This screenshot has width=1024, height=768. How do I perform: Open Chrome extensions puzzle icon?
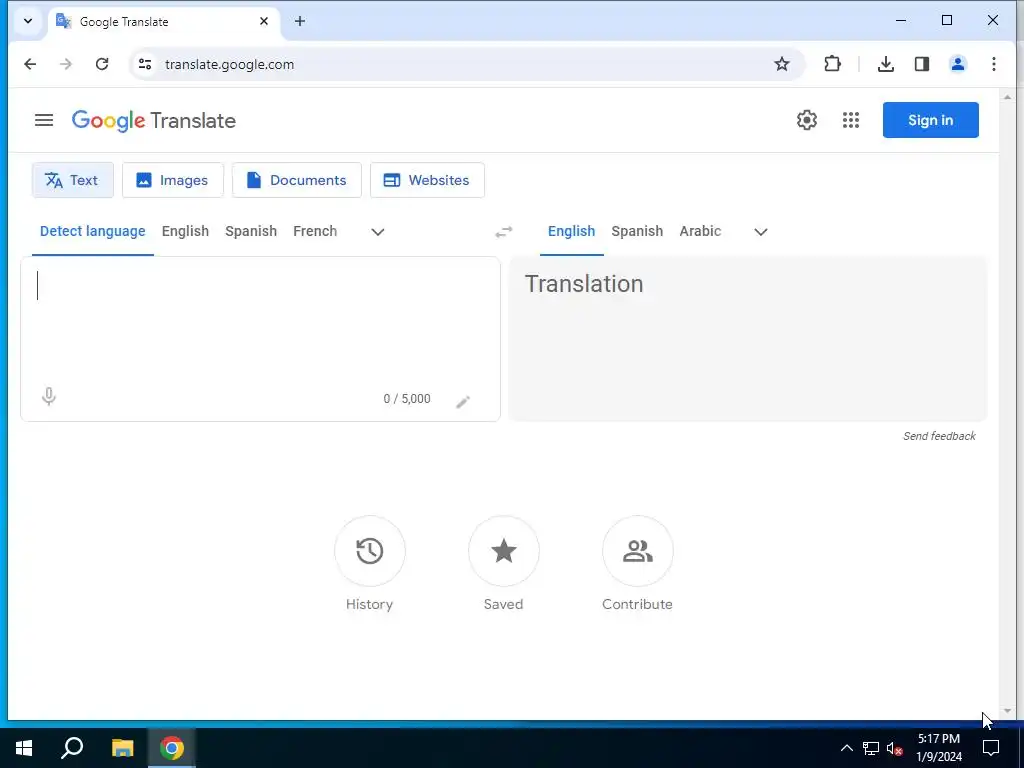[x=832, y=64]
